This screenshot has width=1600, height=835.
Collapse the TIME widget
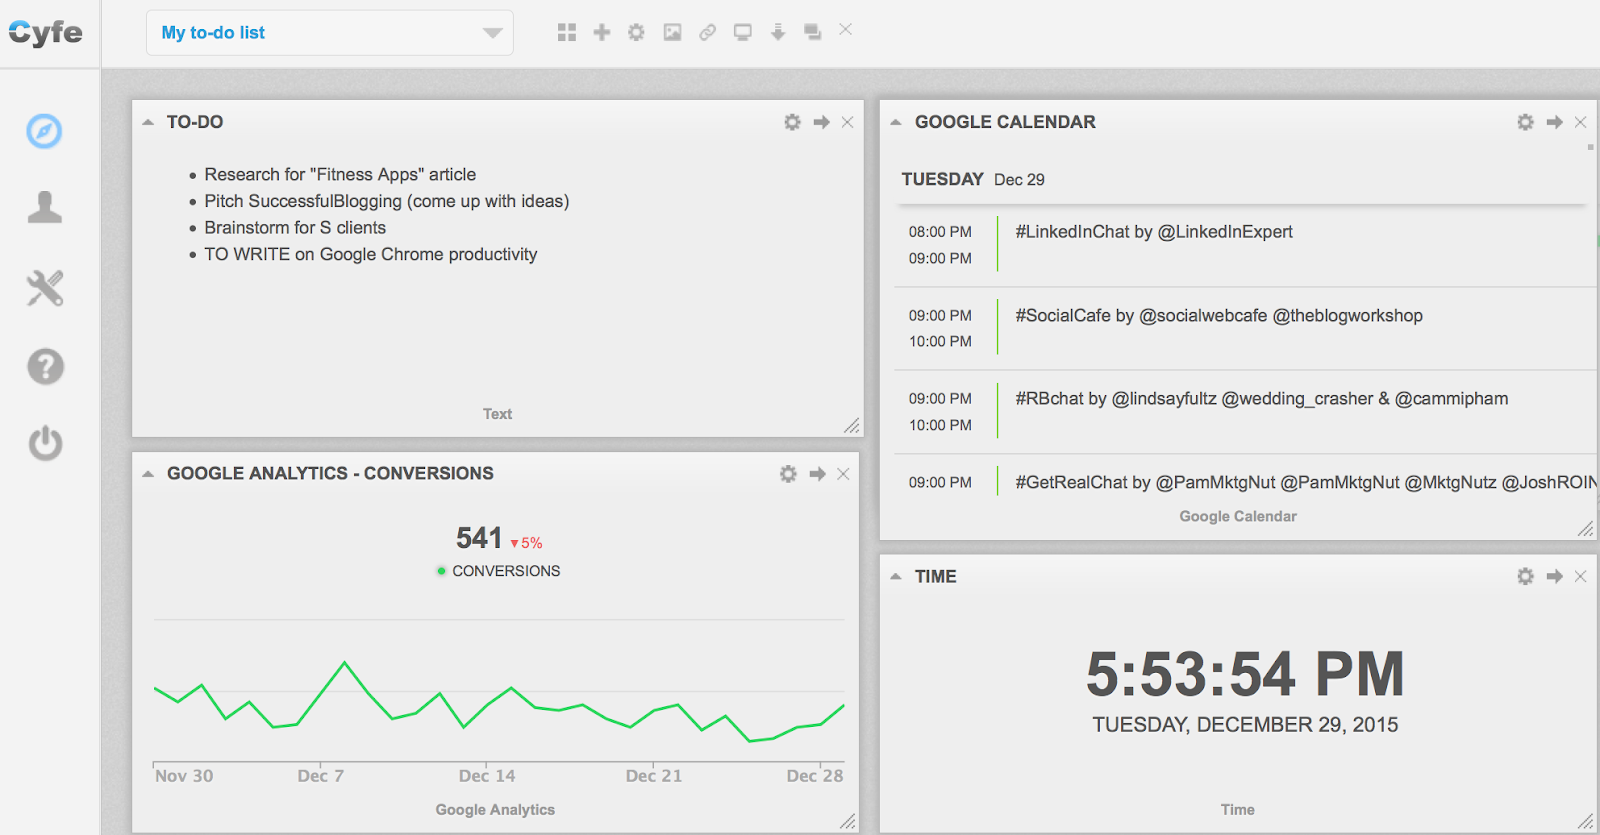coord(896,576)
